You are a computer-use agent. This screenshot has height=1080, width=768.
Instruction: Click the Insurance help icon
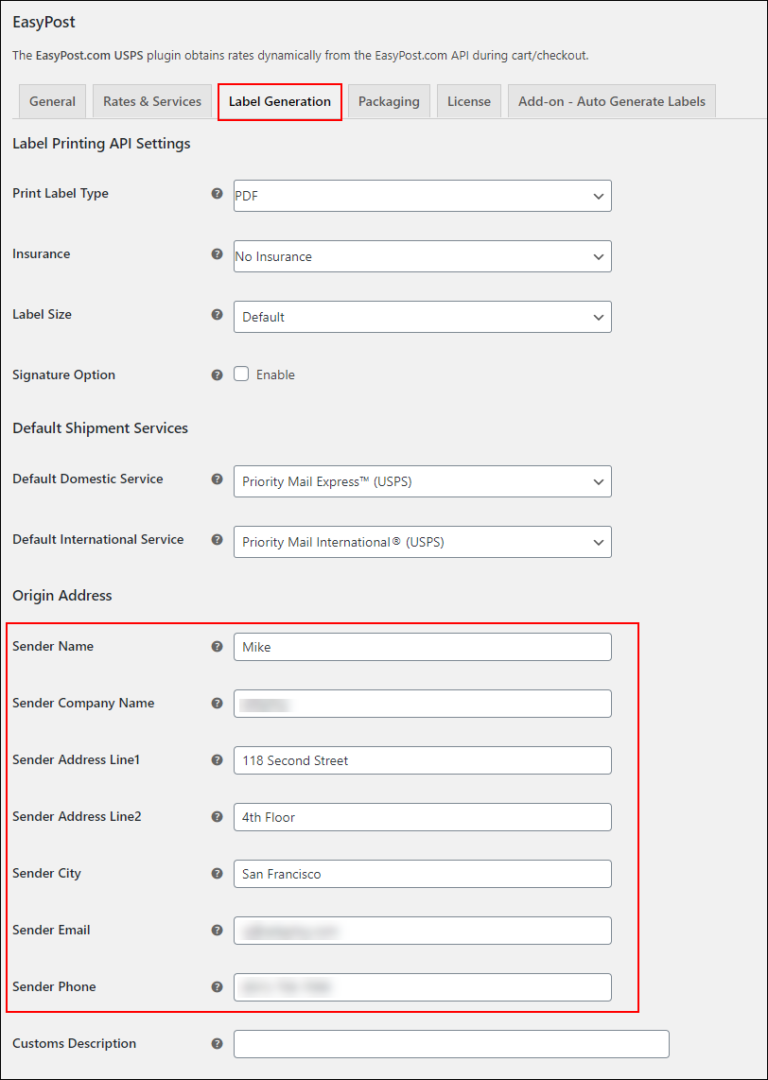point(217,255)
